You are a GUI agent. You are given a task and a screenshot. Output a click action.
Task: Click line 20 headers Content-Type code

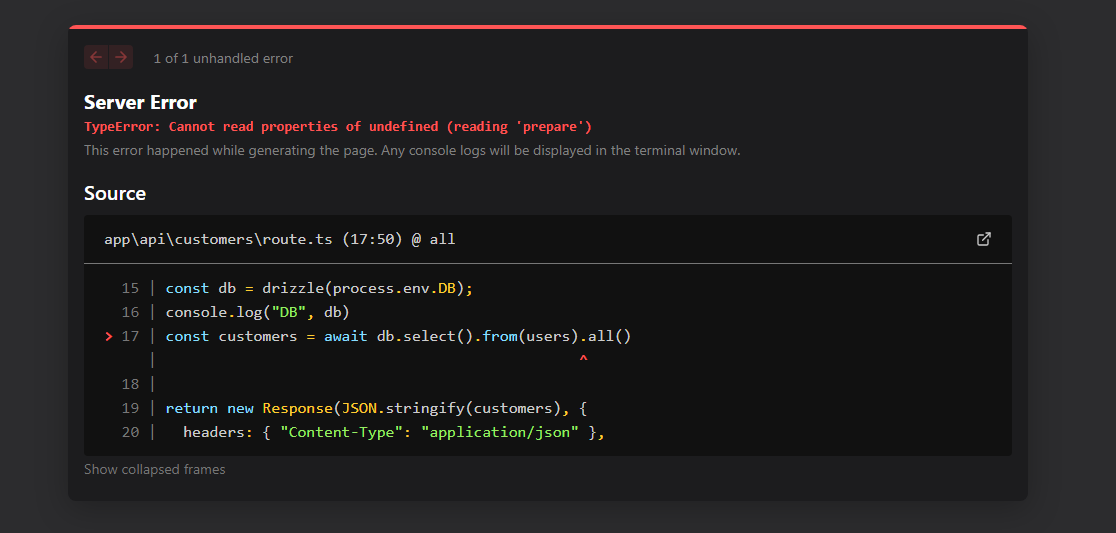click(394, 432)
